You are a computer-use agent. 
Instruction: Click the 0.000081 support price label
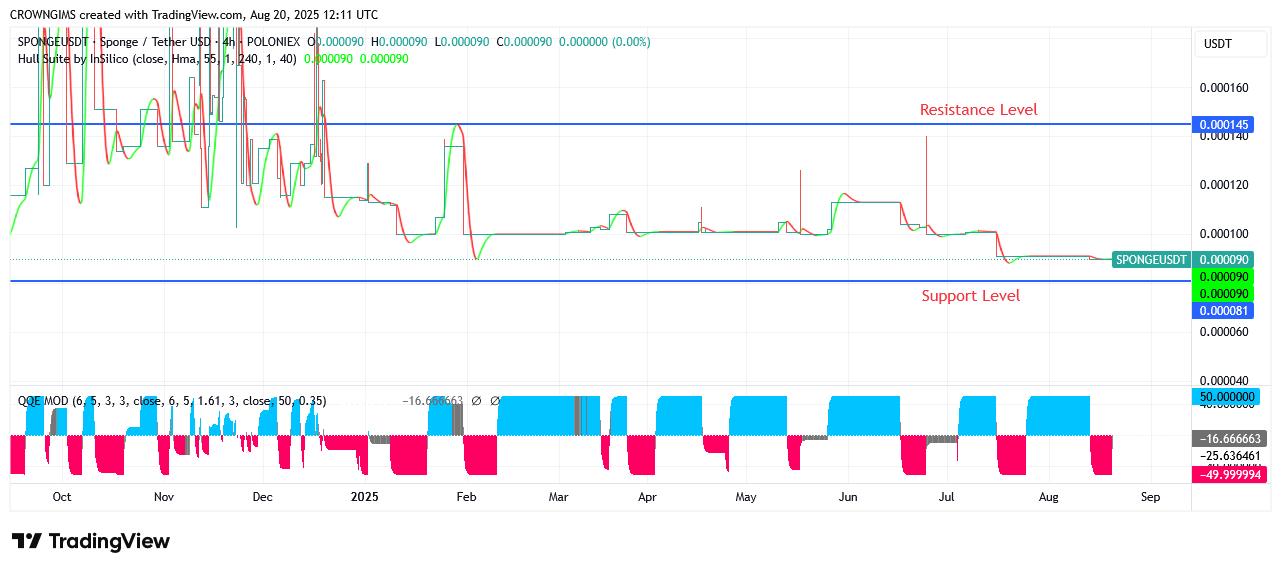coord(1223,311)
